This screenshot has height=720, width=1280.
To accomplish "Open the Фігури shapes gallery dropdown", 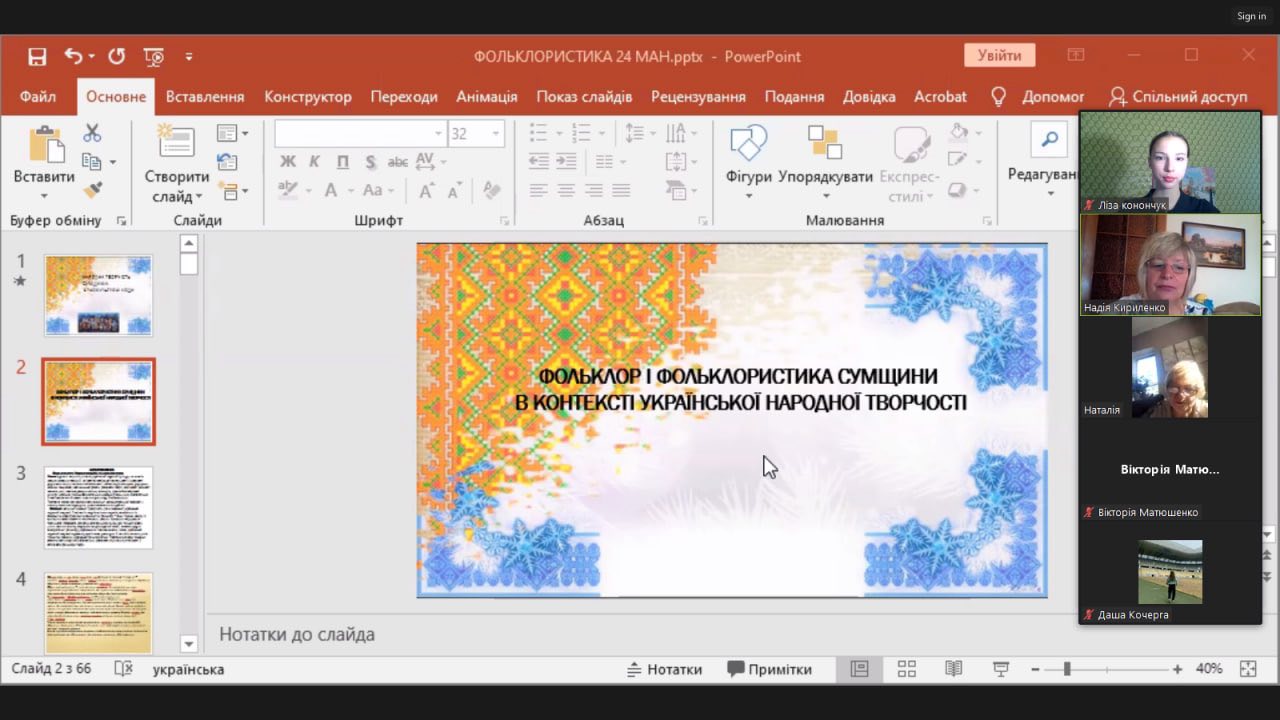I will [x=748, y=196].
